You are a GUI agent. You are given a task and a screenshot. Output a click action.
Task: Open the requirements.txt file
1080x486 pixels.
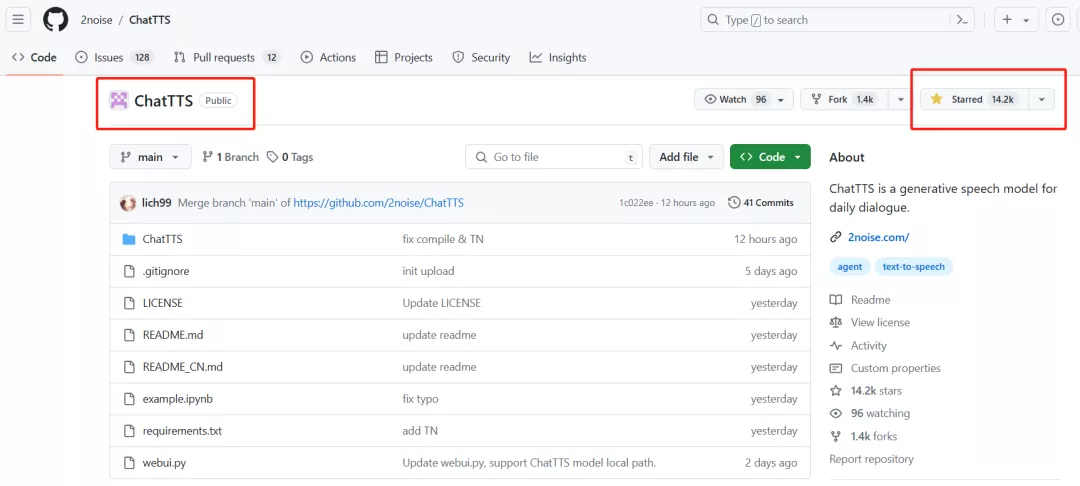(x=183, y=431)
